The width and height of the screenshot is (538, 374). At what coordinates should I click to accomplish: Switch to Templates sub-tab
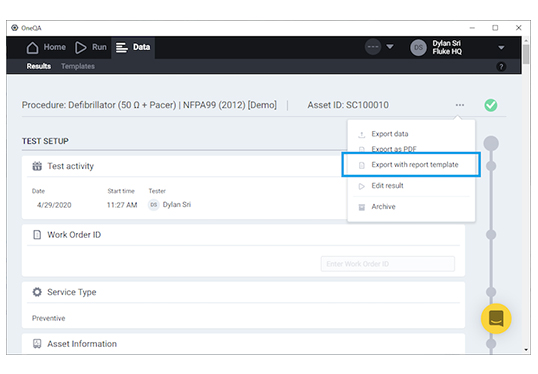pyautogui.click(x=78, y=66)
